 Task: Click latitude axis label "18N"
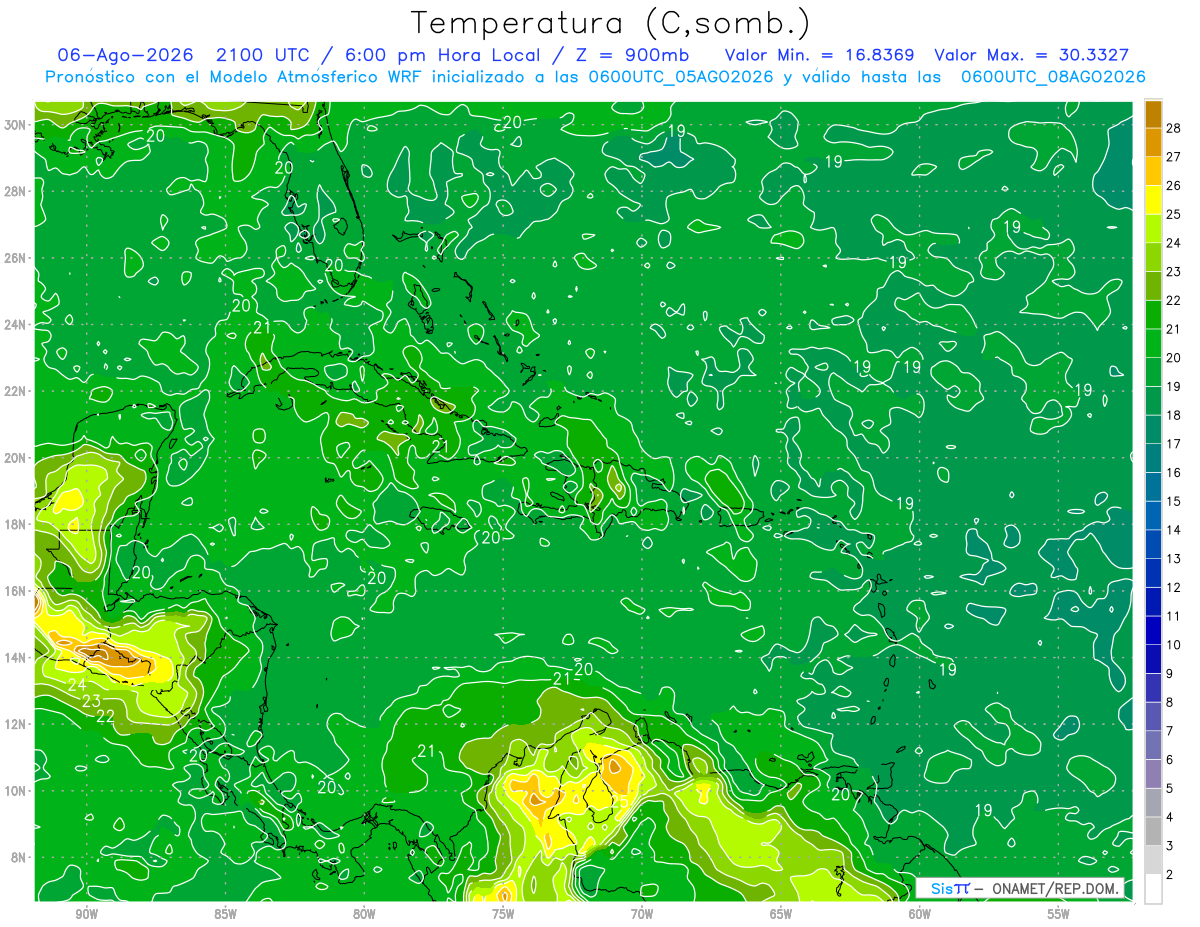click(x=15, y=524)
